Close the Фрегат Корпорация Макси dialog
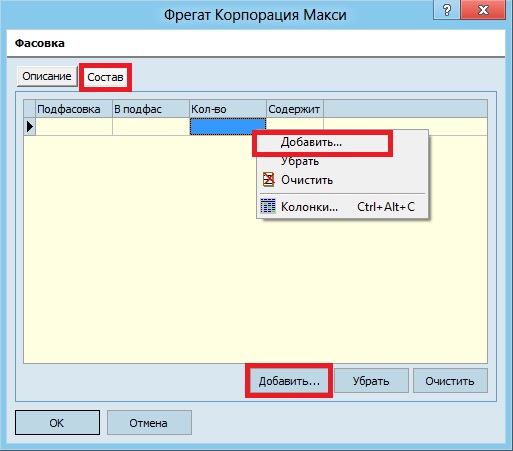The height and width of the screenshot is (451, 513). [483, 10]
